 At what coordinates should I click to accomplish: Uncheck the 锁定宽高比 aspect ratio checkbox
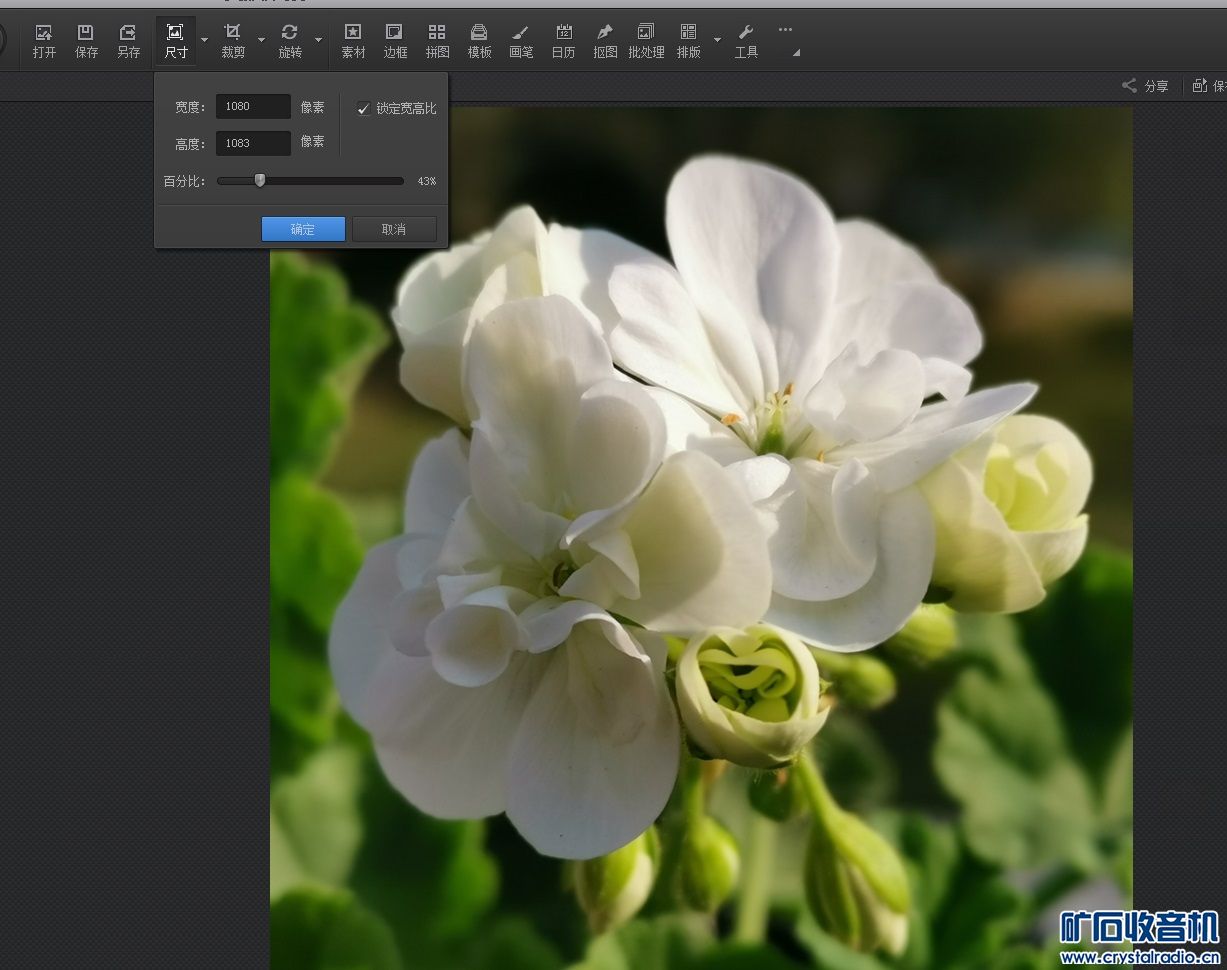pyautogui.click(x=363, y=108)
